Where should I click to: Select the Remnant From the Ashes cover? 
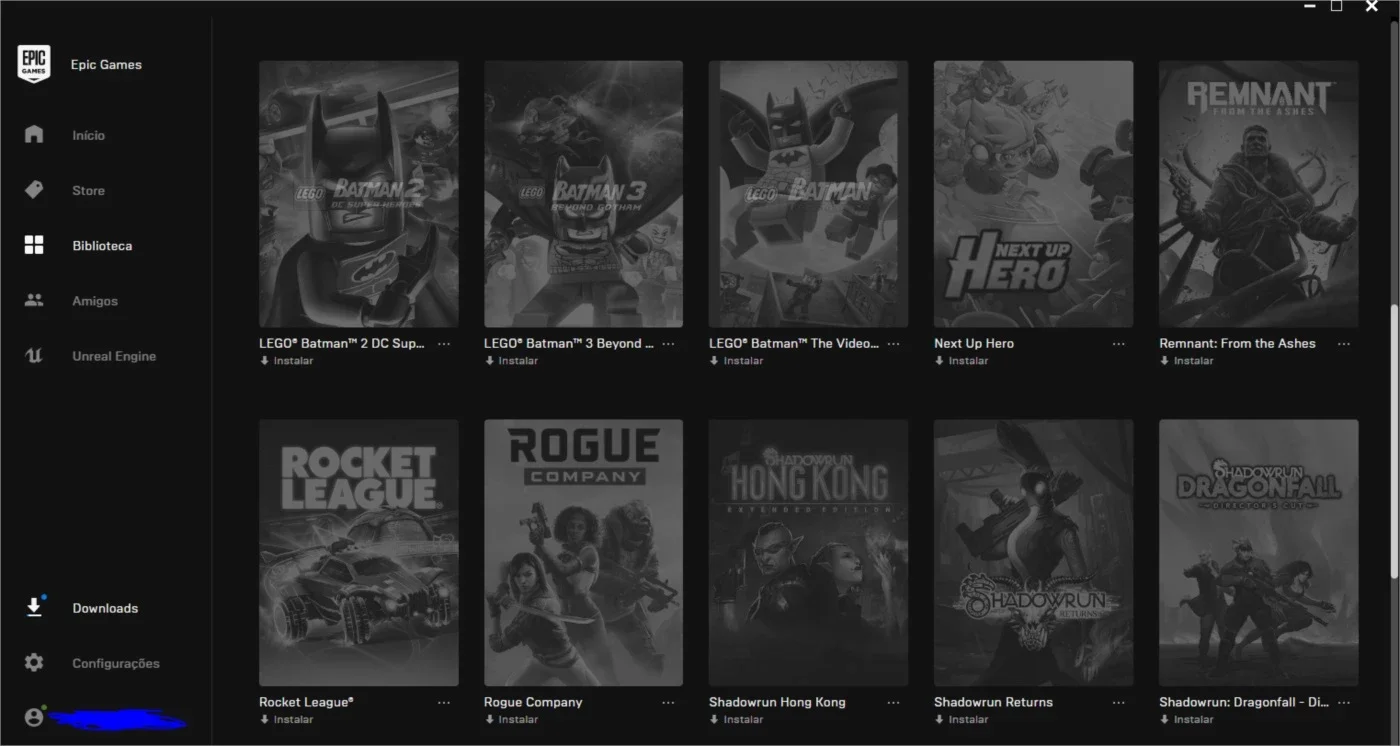(1259, 194)
